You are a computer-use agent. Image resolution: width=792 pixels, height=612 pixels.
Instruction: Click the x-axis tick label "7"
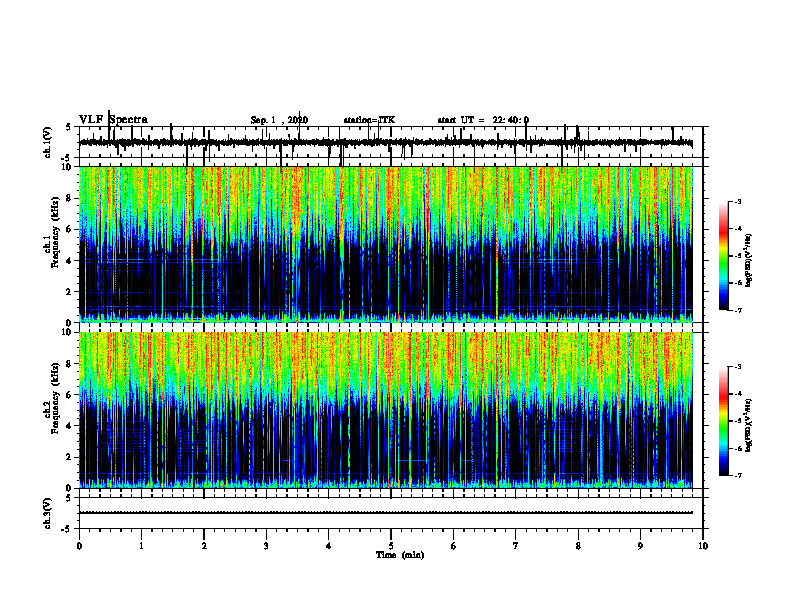516,546
